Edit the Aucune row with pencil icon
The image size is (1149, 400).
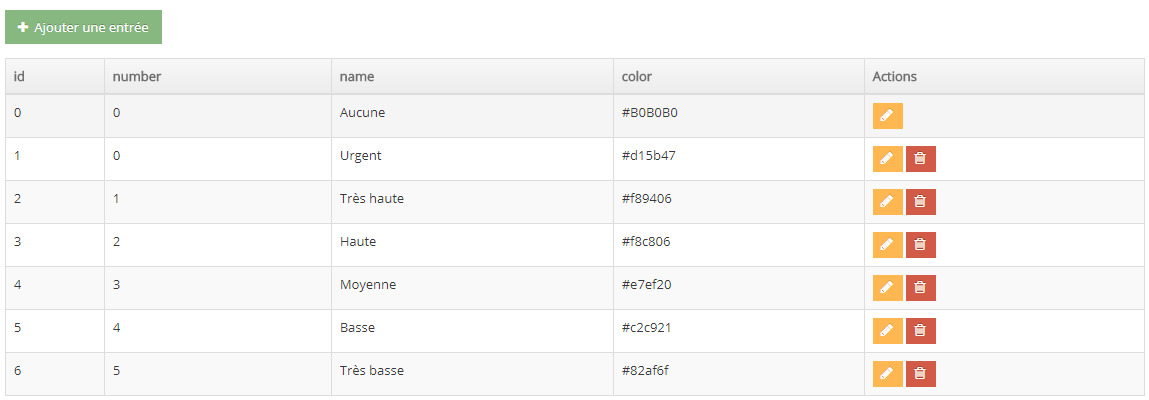pyautogui.click(x=887, y=116)
